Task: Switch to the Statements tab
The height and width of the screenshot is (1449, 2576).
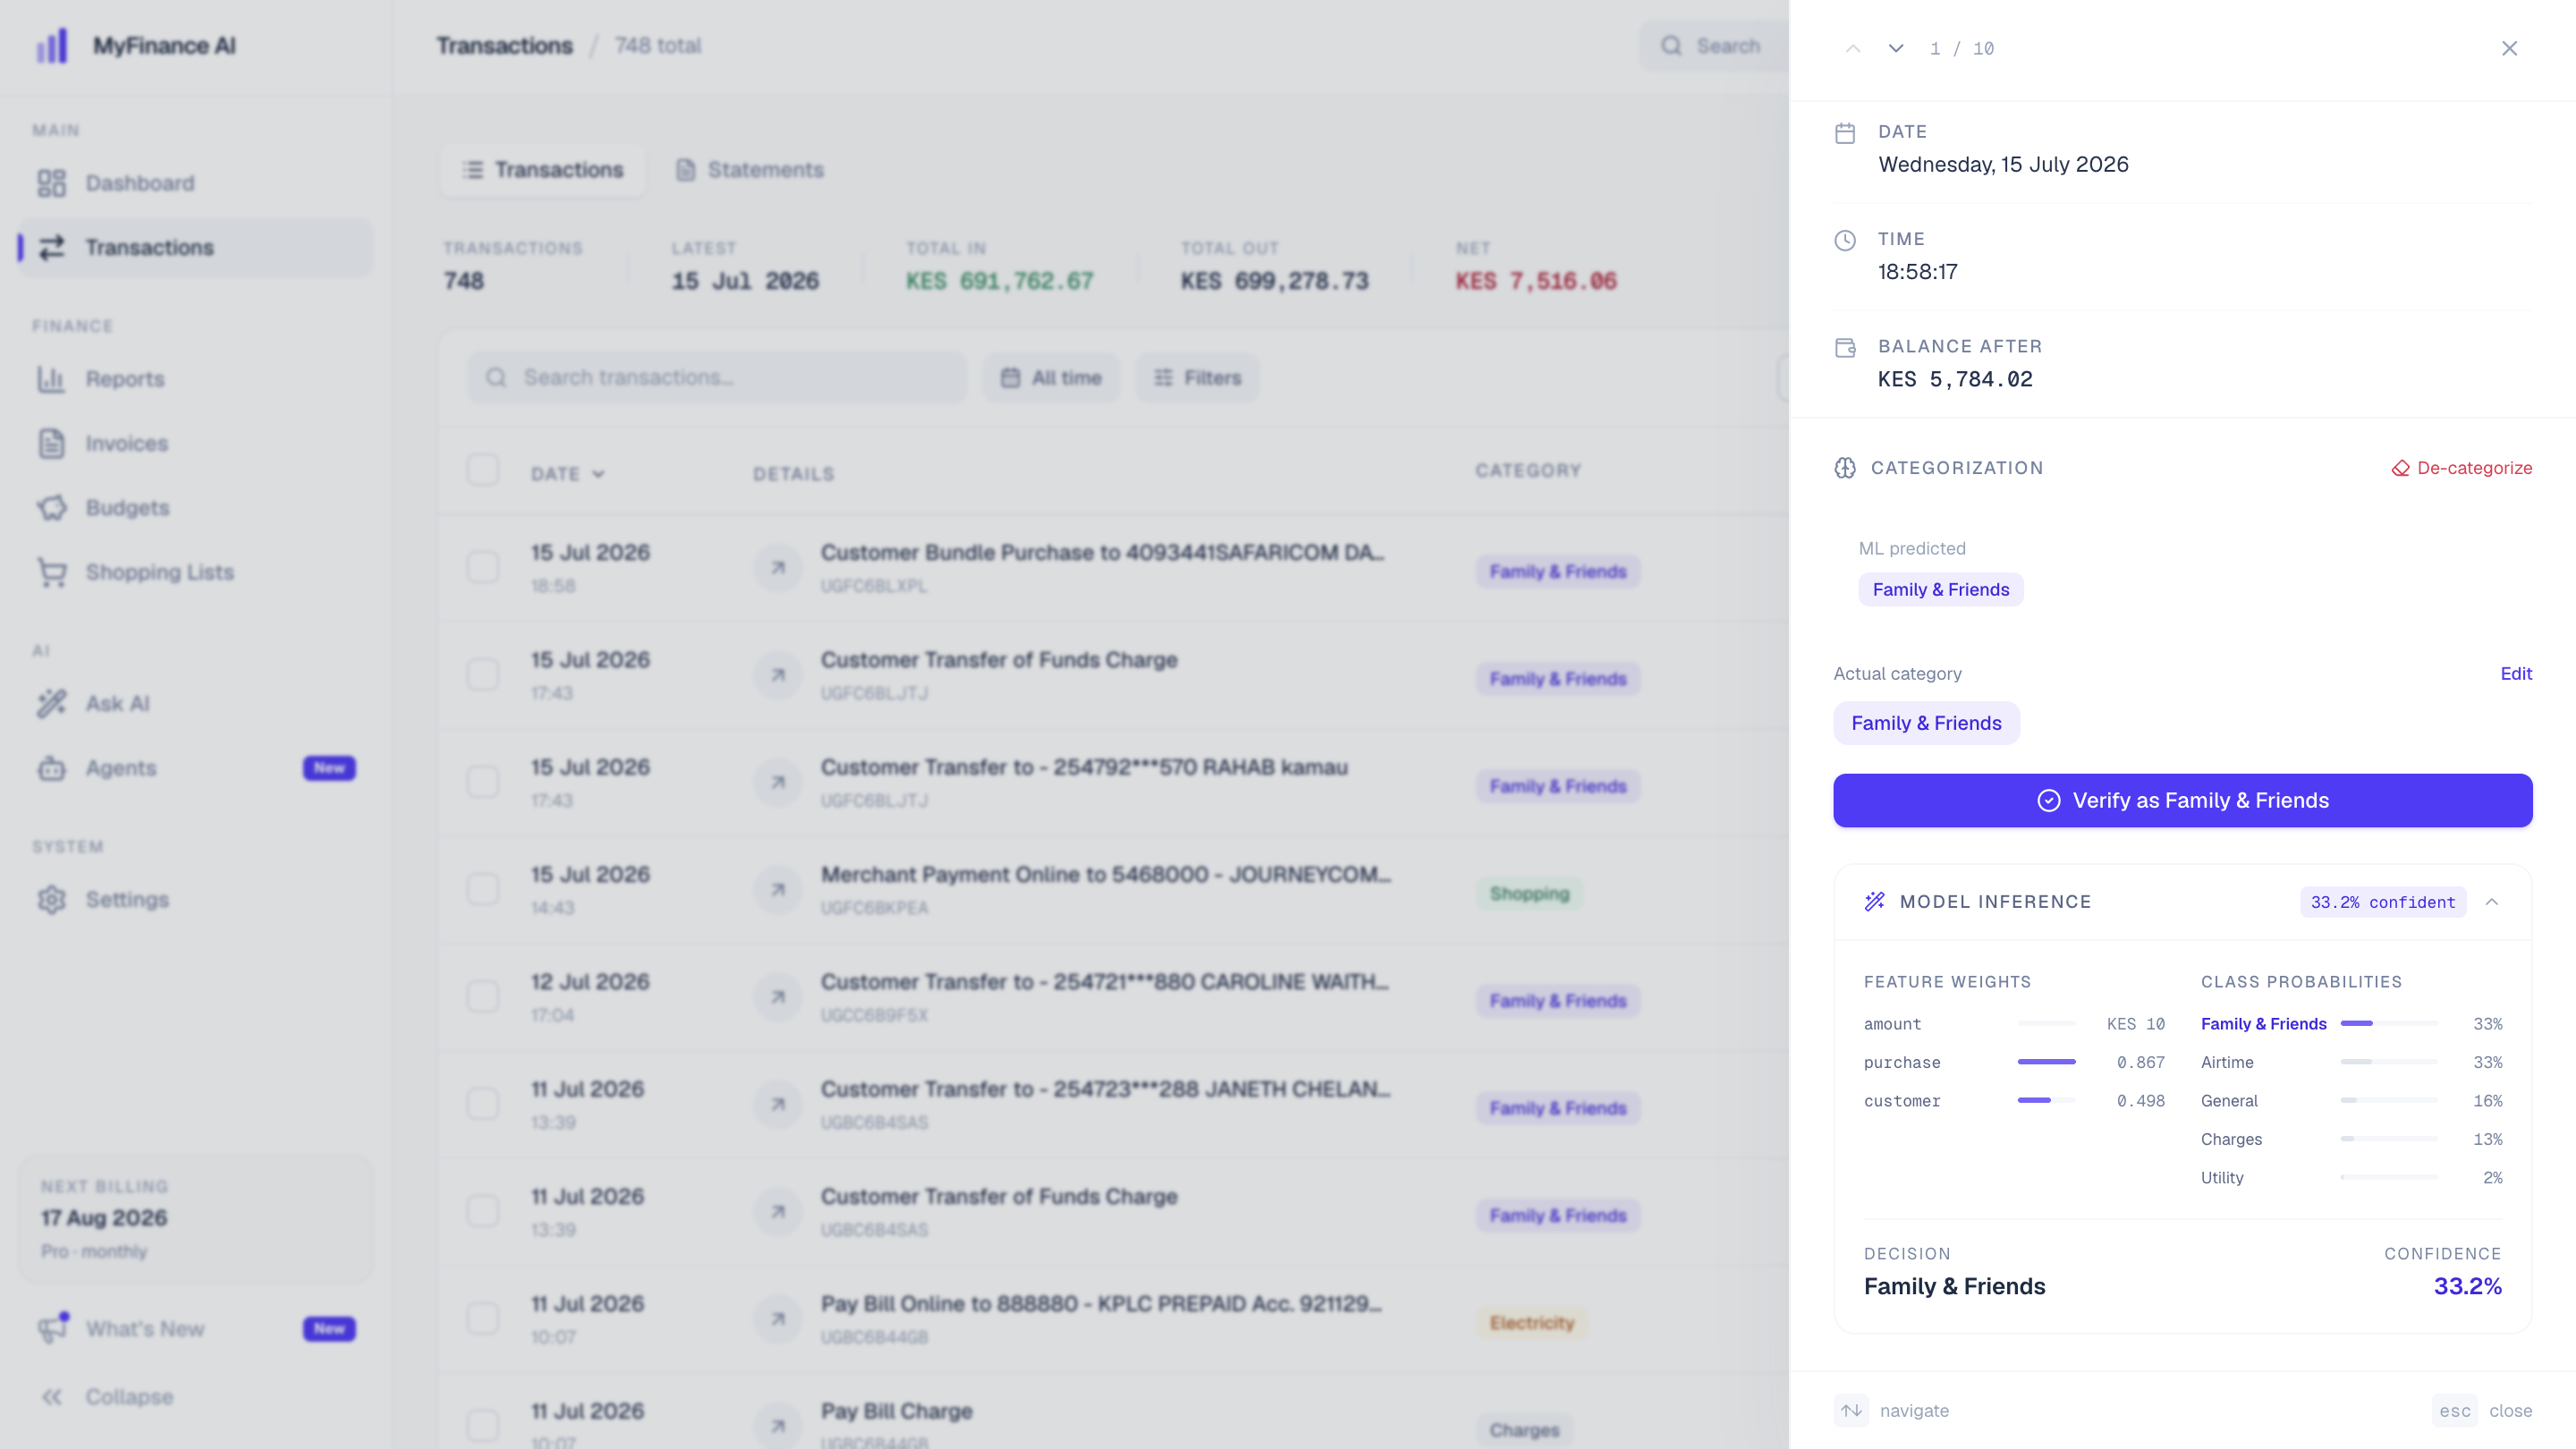Action: [x=750, y=170]
